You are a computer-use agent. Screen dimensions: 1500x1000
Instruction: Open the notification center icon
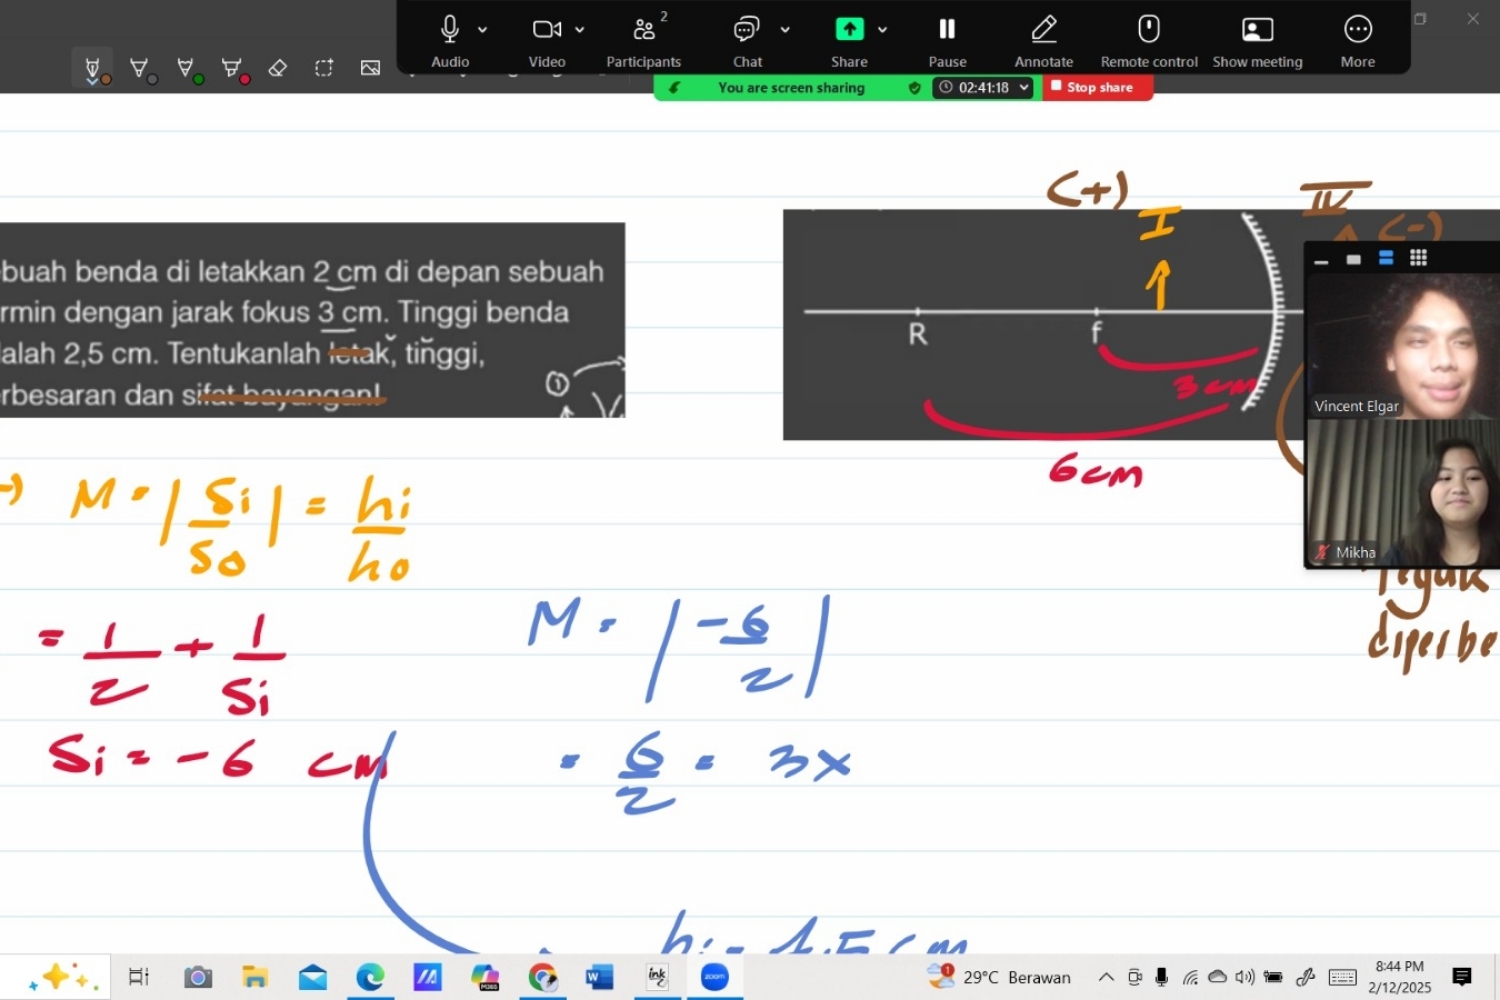[x=1462, y=977]
